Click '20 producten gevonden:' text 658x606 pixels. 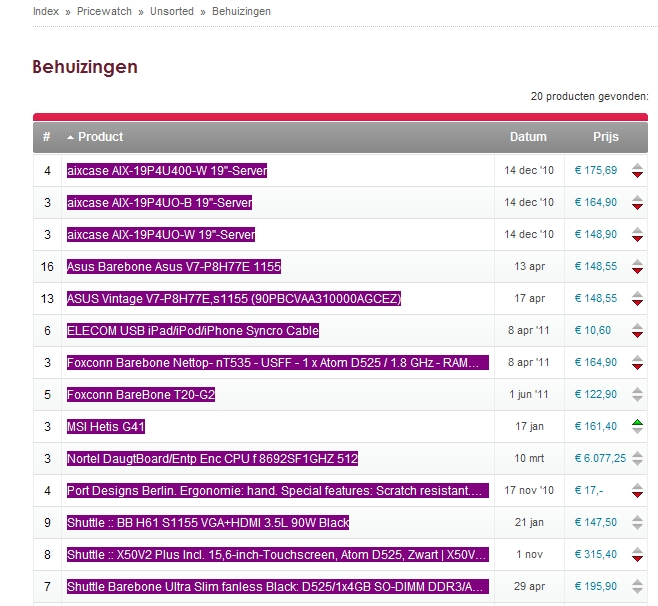coord(589,96)
